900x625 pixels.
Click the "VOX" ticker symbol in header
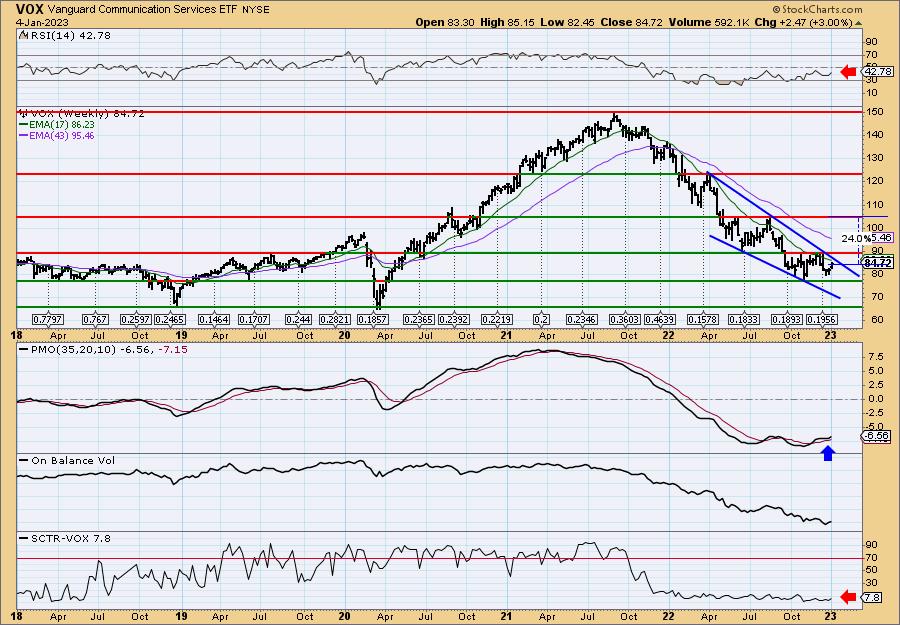pyautogui.click(x=30, y=9)
